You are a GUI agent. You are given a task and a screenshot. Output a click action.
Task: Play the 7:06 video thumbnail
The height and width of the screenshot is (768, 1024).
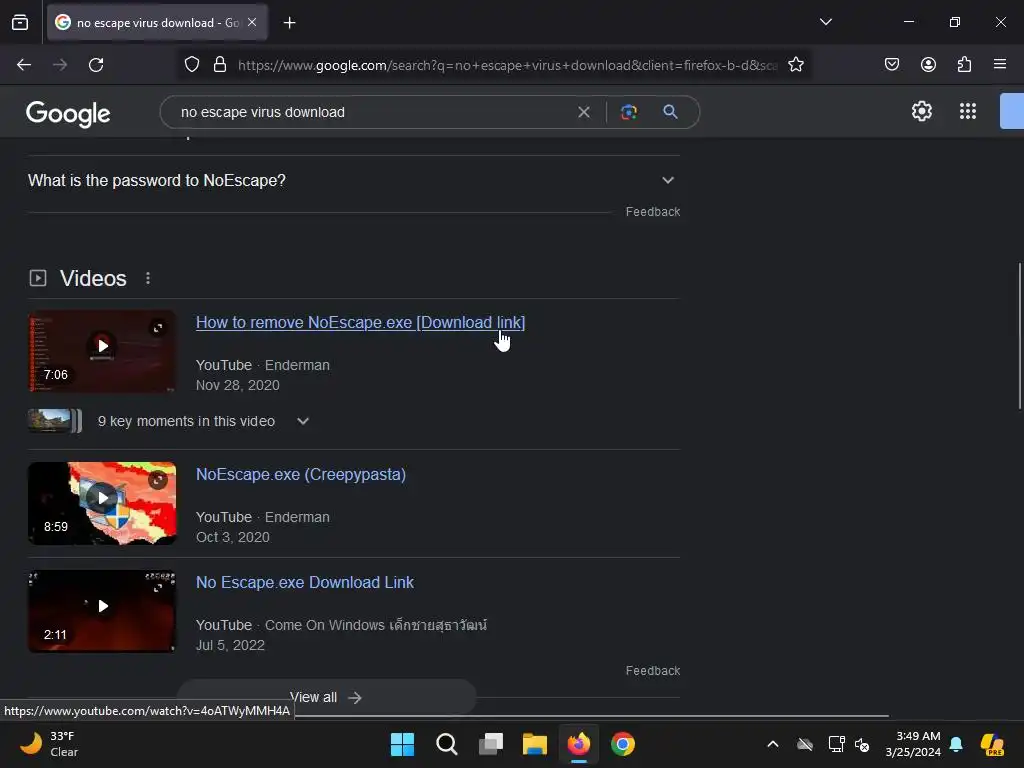point(102,351)
